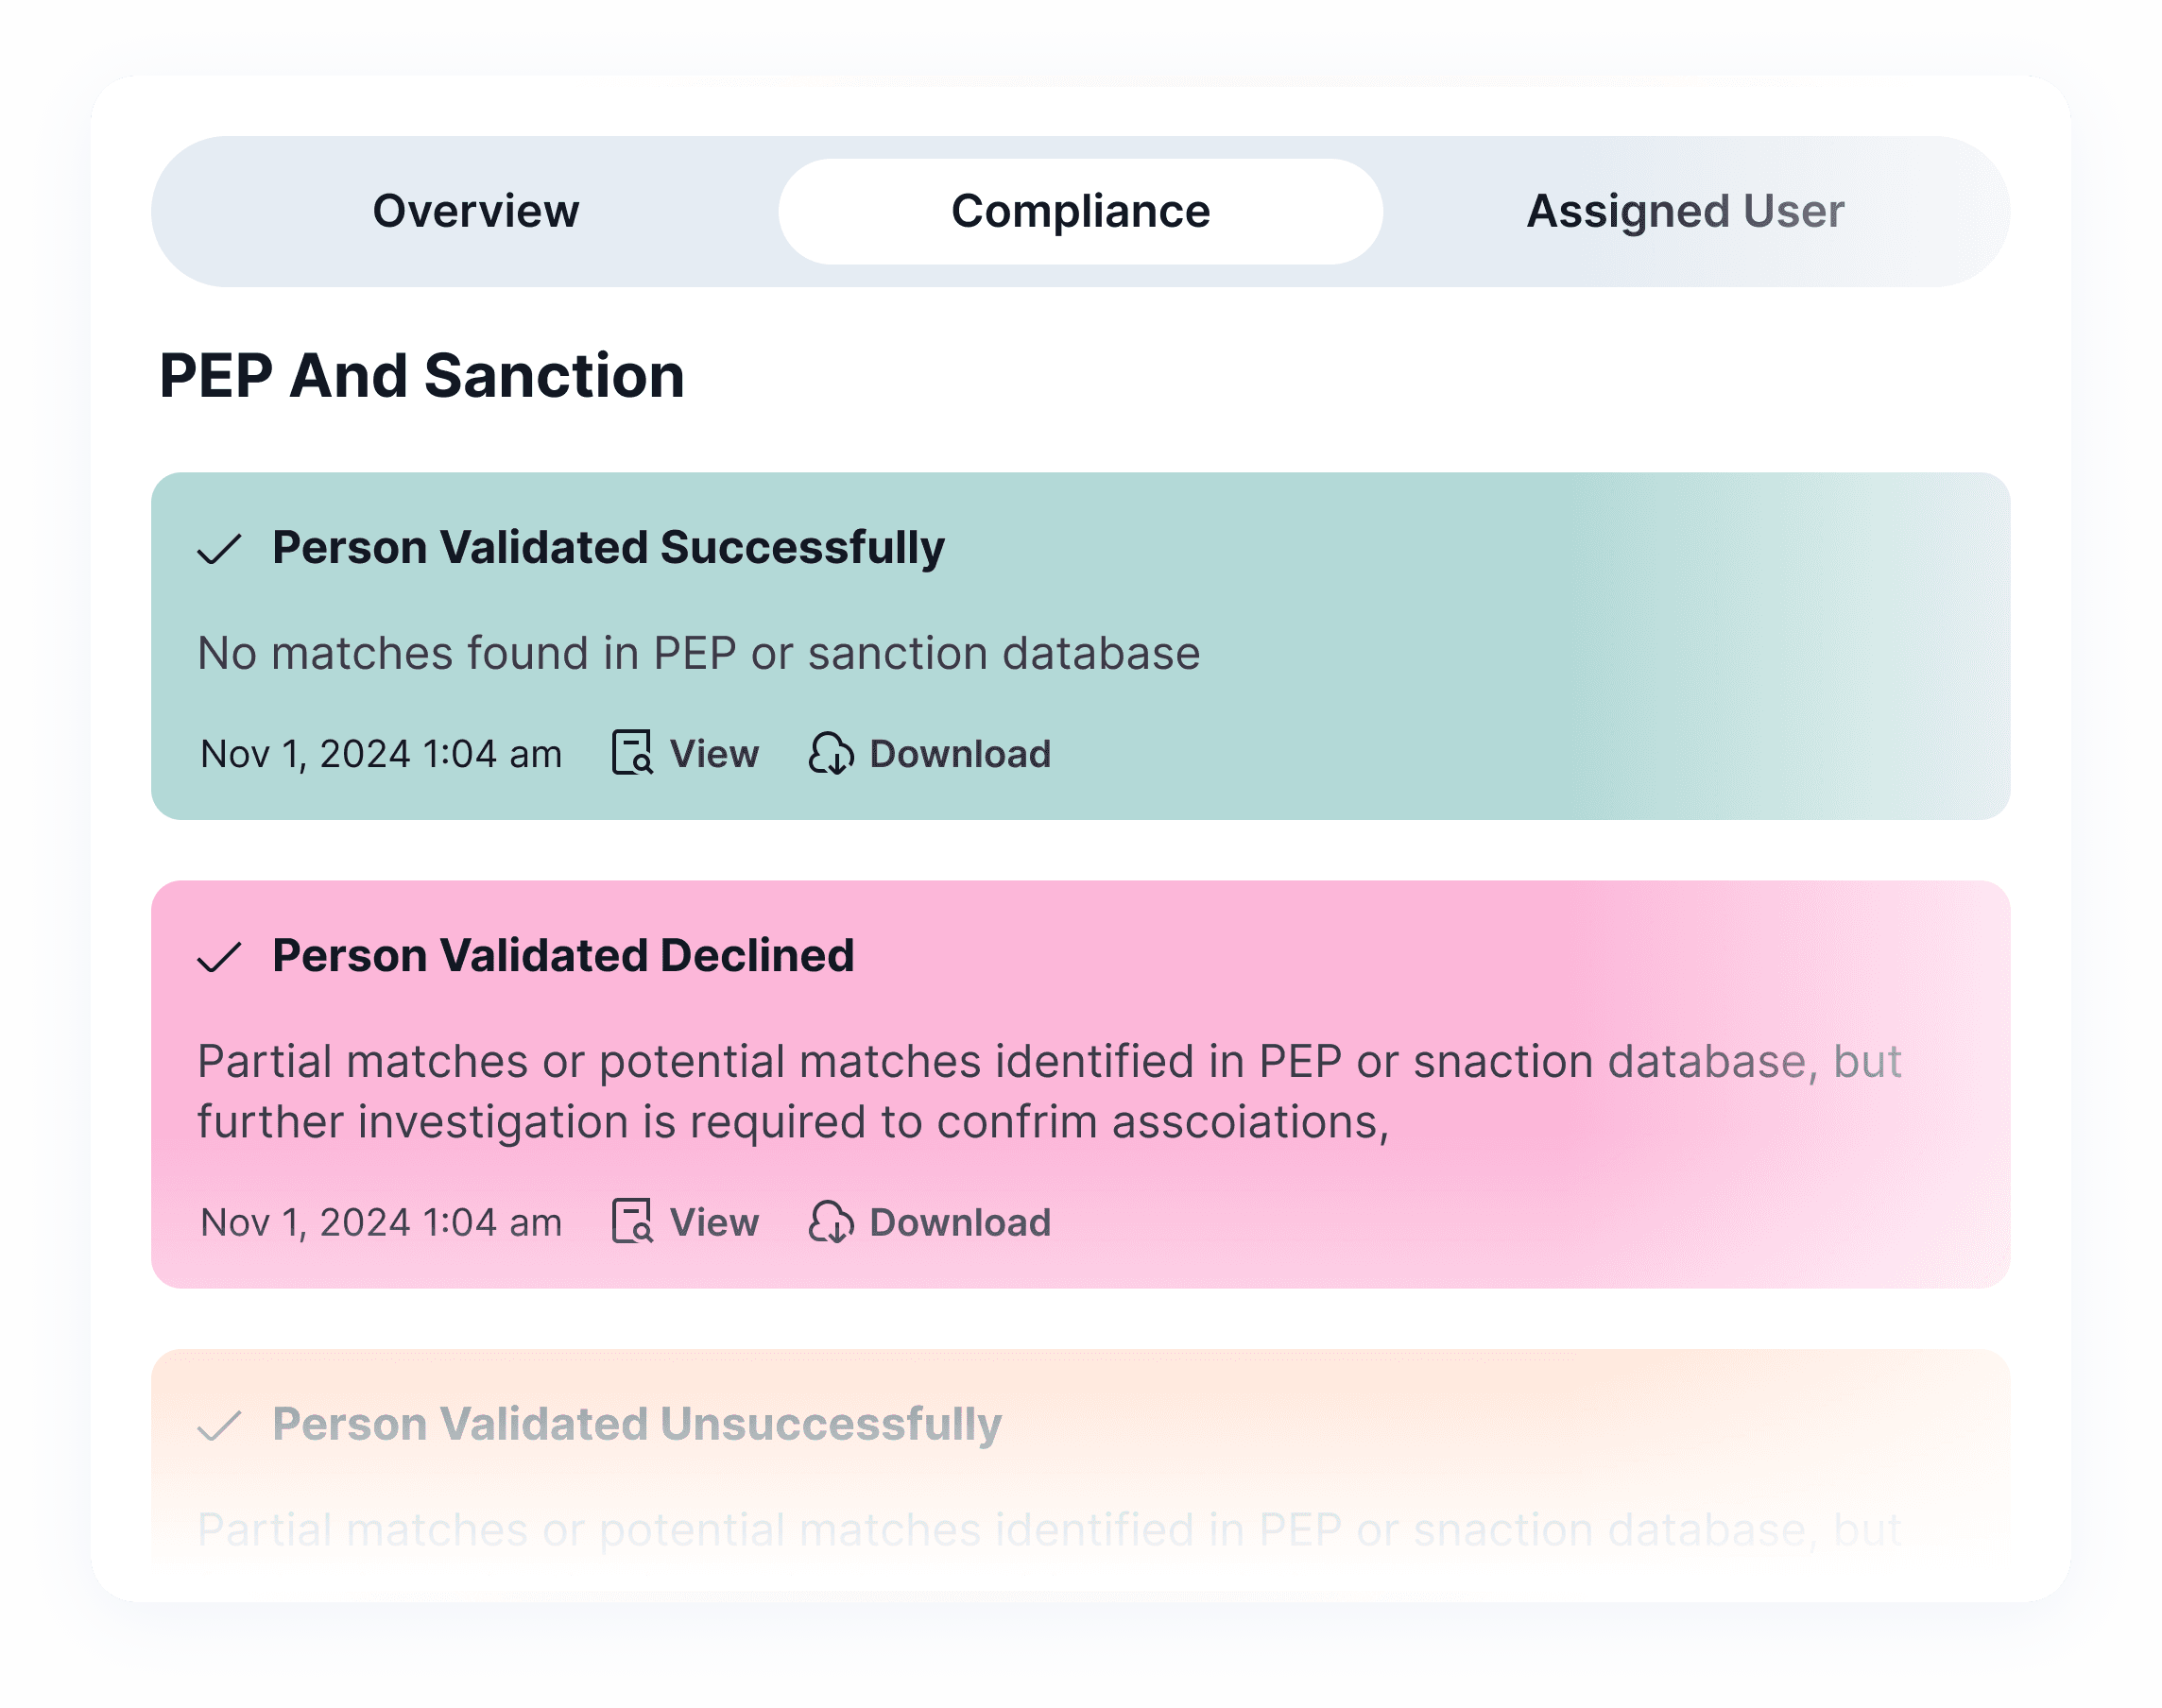This screenshot has width=2162, height=1708.
Task: Click the Download text in the Successfully card
Action: point(960,754)
